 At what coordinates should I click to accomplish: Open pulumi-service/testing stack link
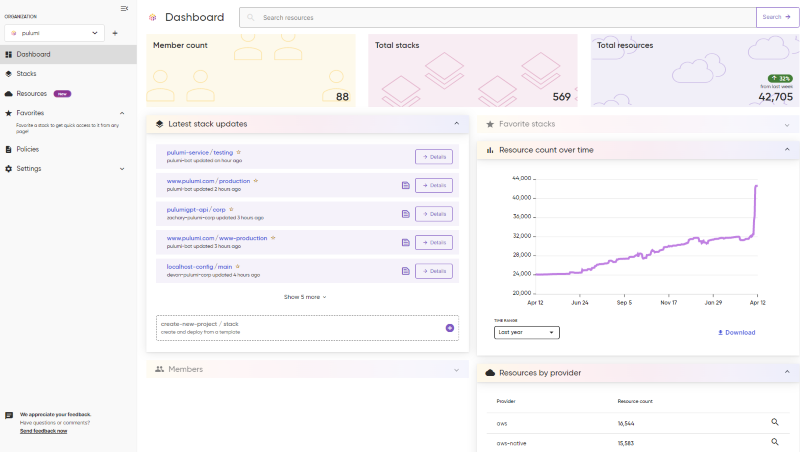199,153
